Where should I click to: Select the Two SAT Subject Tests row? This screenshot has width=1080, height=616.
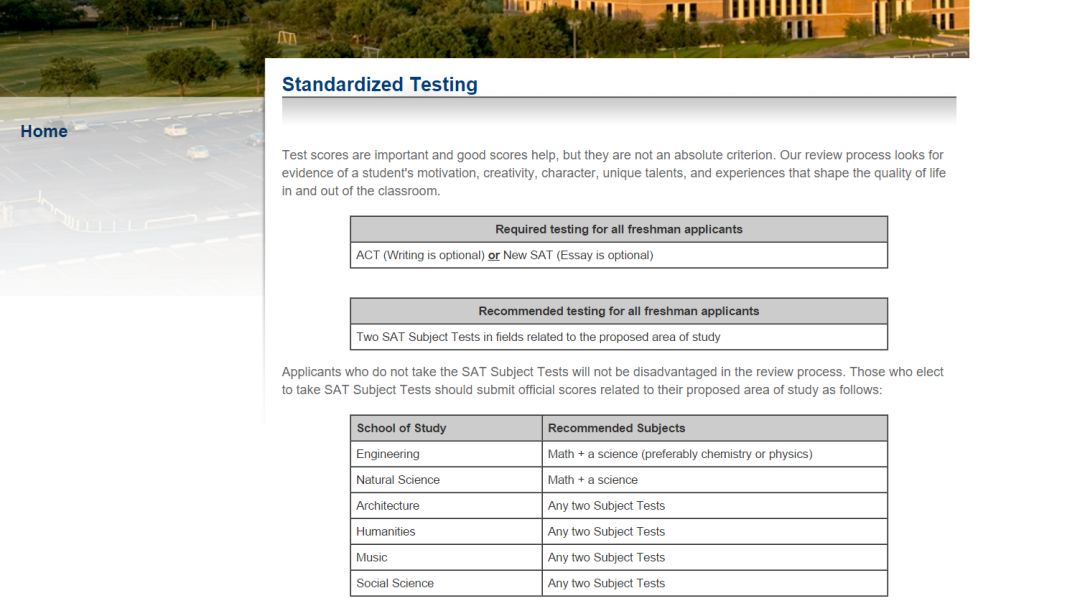pyautogui.click(x=619, y=337)
